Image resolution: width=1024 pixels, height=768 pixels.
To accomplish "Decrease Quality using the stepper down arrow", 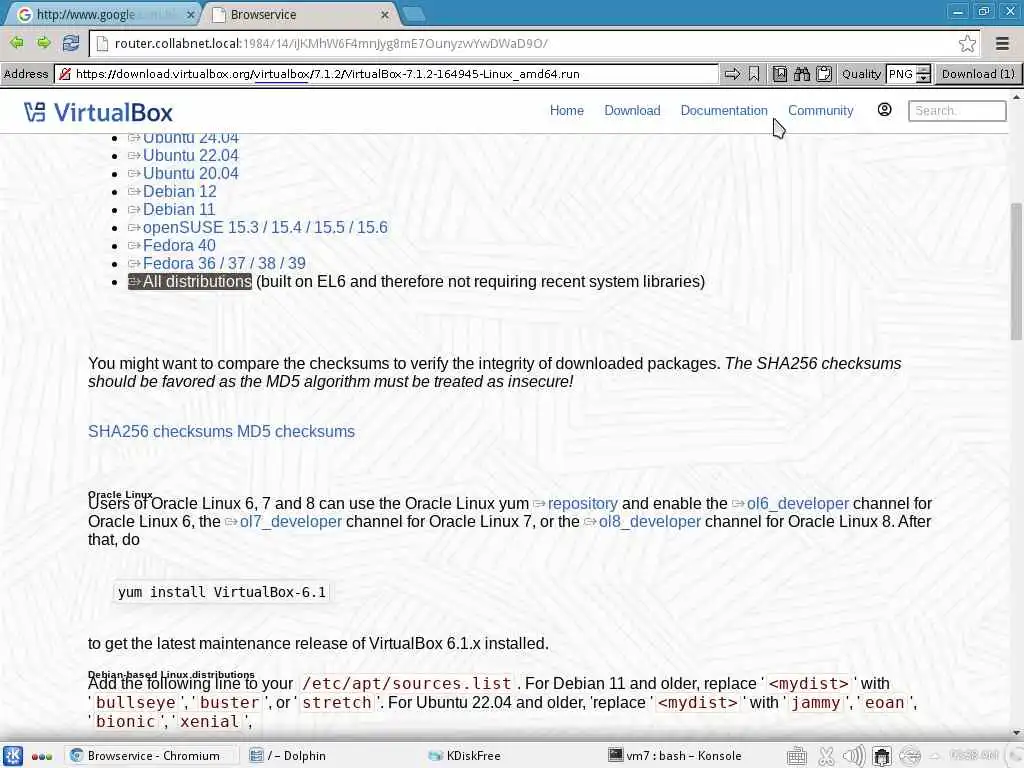I will 923,78.
